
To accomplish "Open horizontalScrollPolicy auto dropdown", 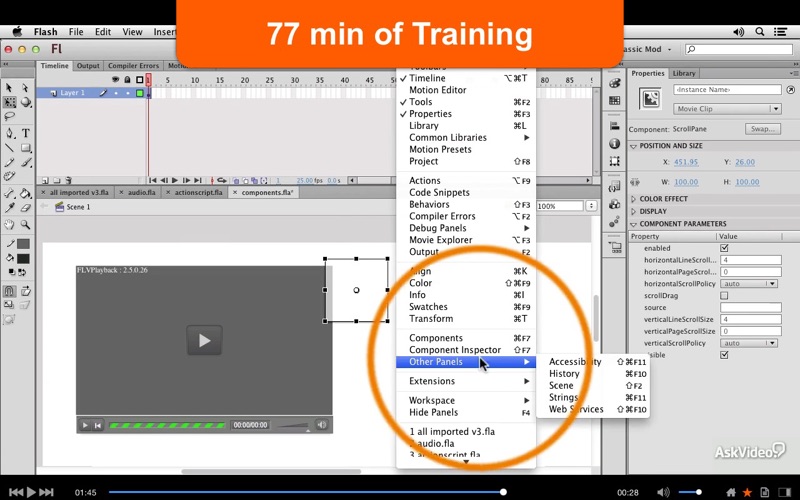I will point(749,284).
